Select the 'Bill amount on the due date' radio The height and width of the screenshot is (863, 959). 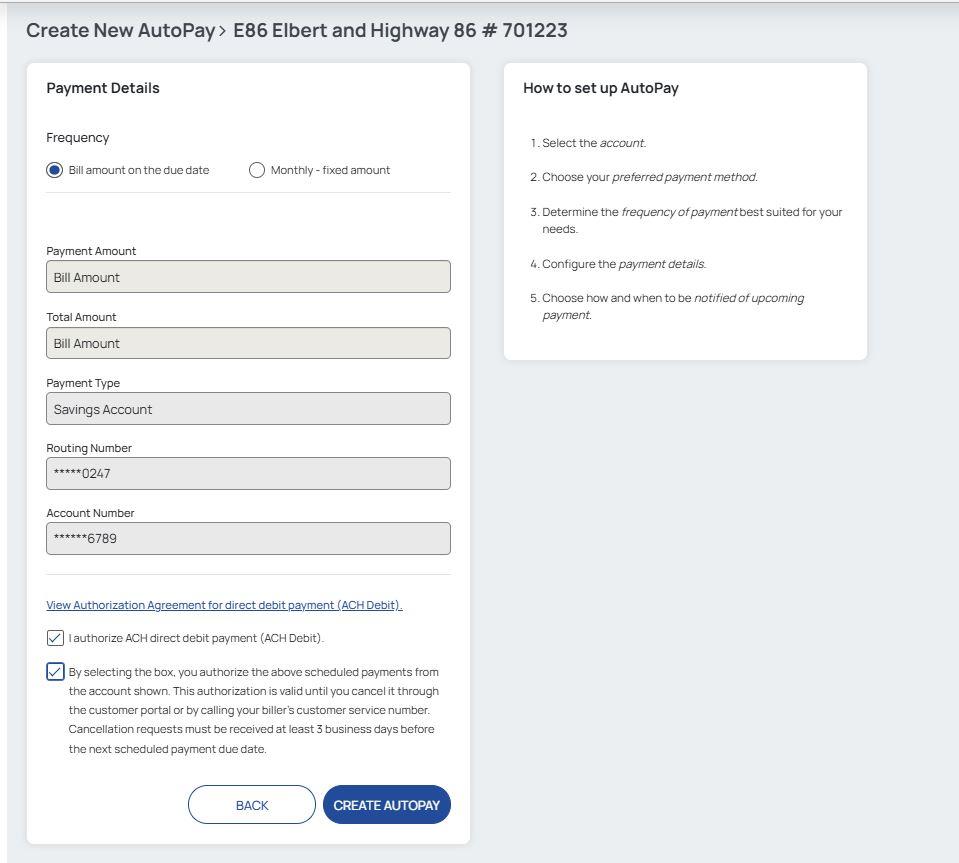pos(54,170)
